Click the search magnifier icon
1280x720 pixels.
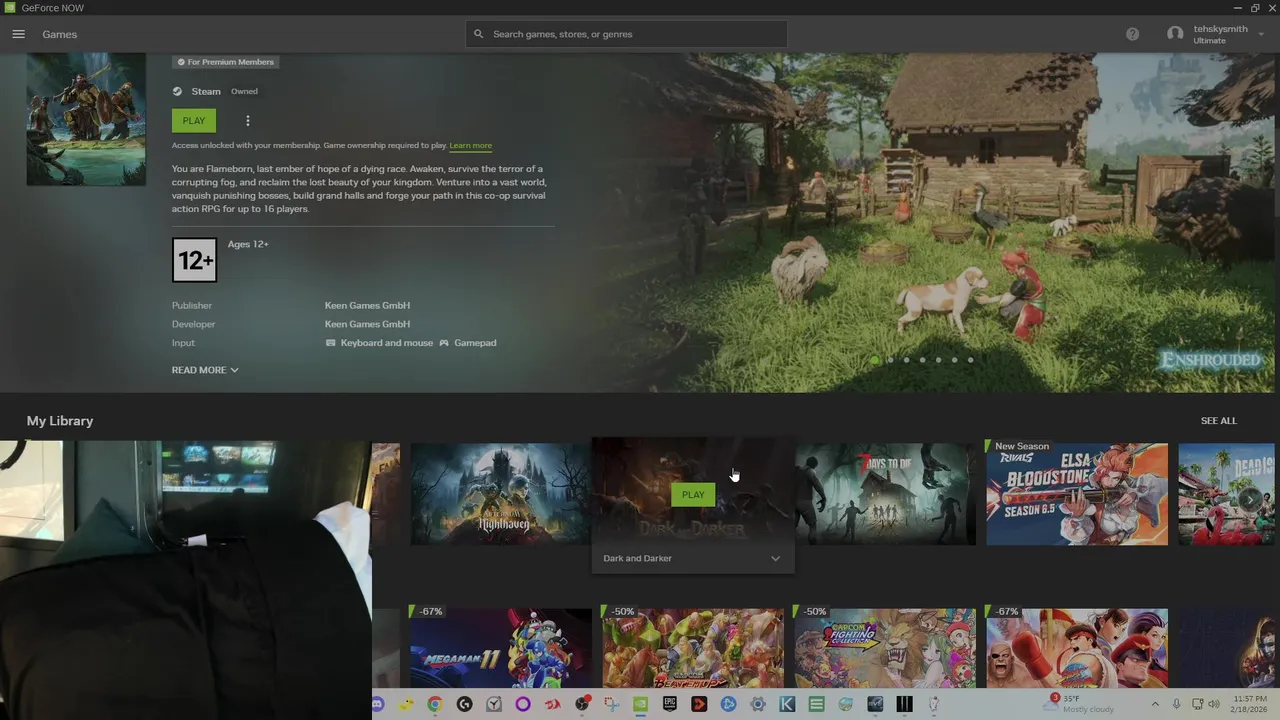click(x=479, y=34)
